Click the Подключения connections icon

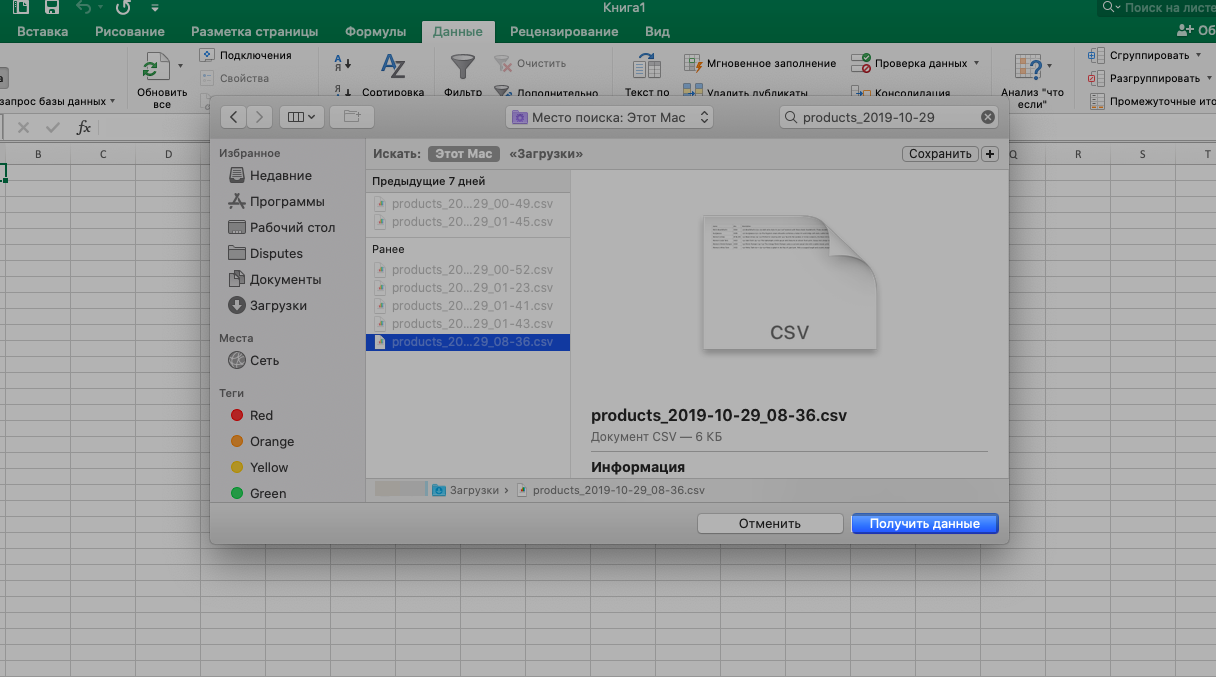tap(207, 55)
